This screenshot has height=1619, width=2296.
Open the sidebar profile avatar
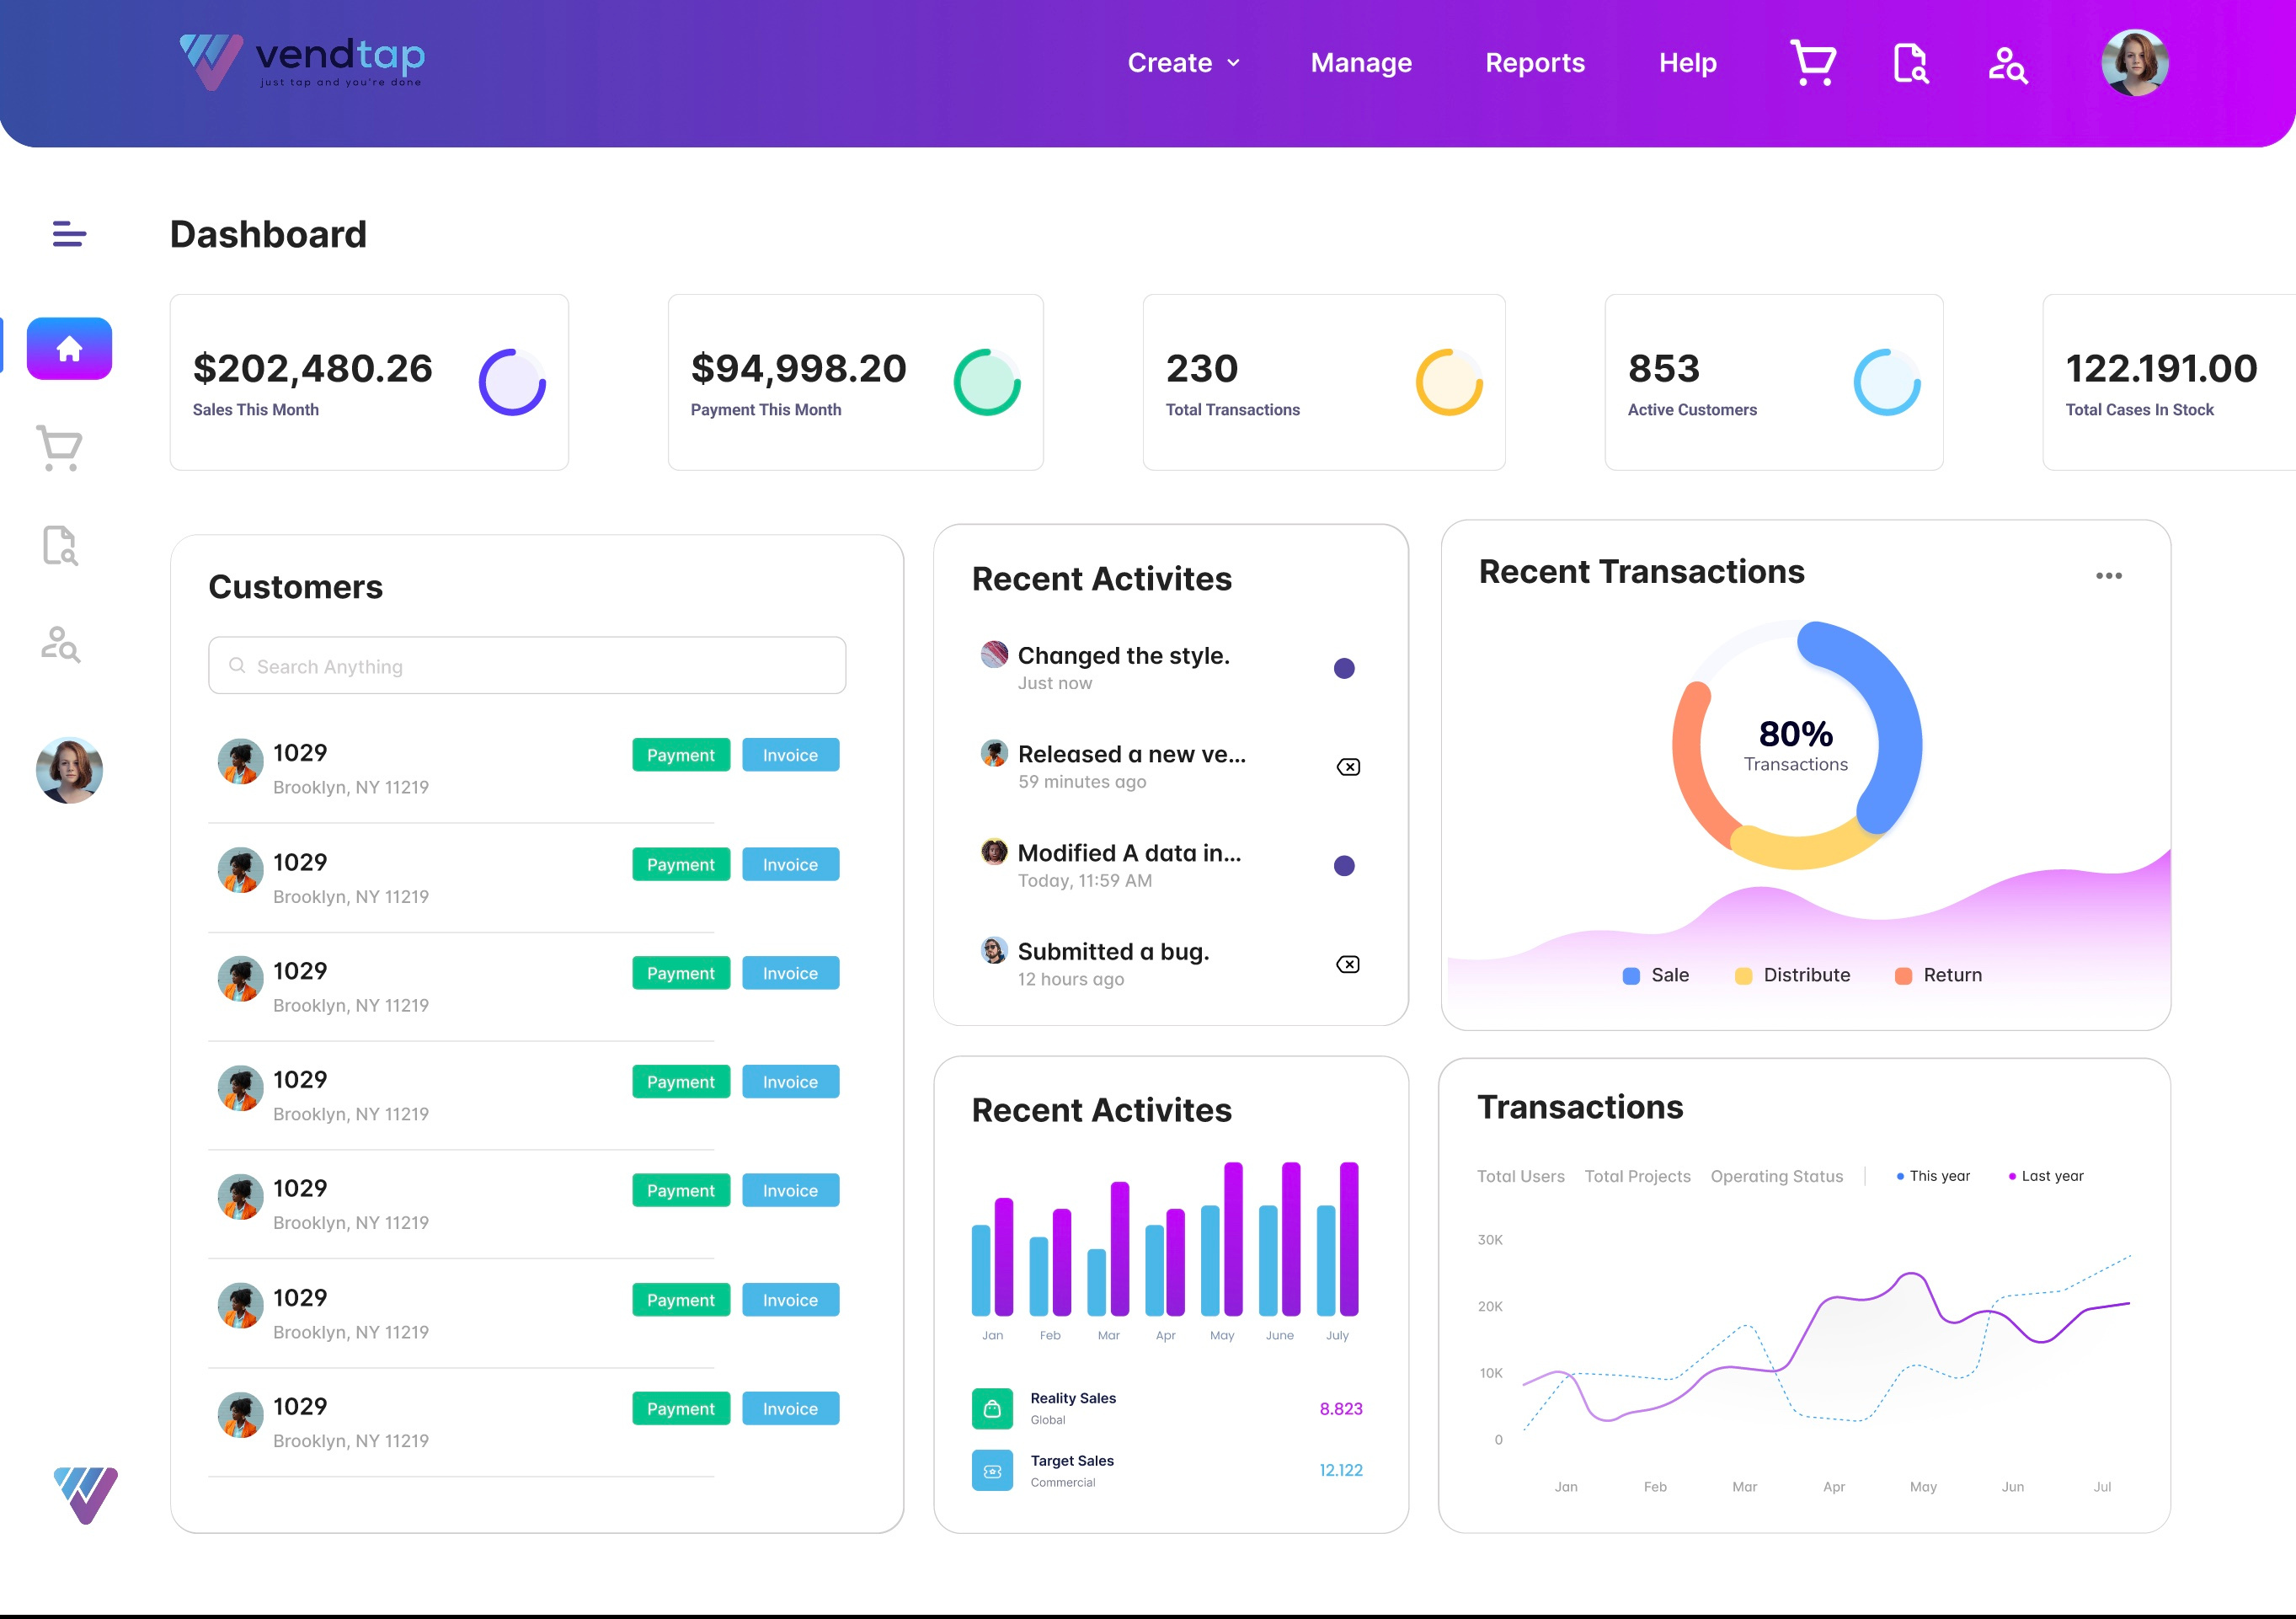tap(69, 770)
